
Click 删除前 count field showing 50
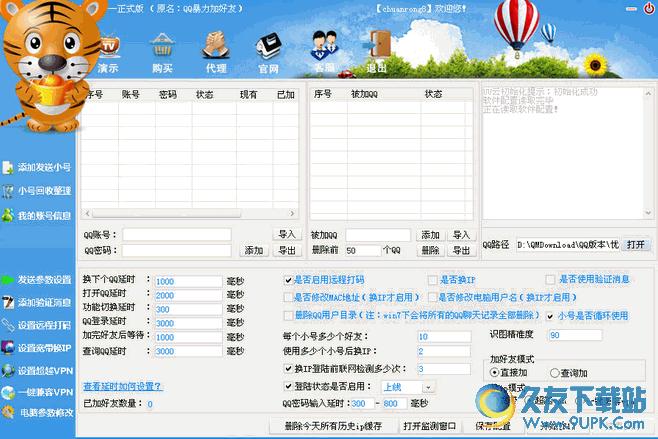coord(363,251)
